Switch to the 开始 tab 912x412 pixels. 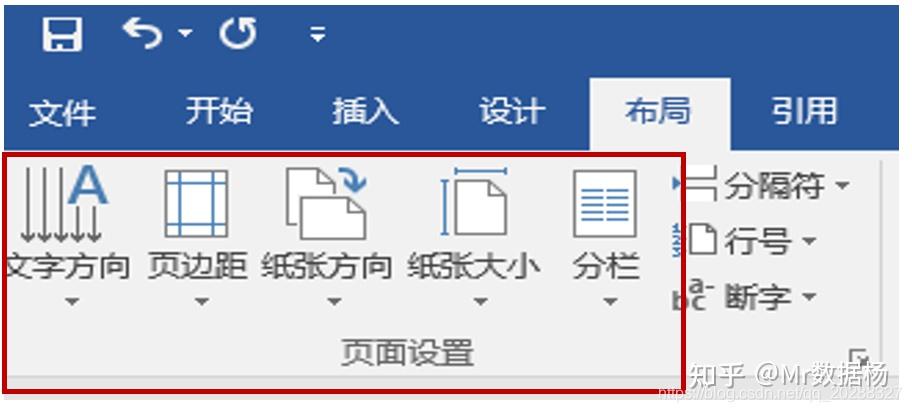219,111
